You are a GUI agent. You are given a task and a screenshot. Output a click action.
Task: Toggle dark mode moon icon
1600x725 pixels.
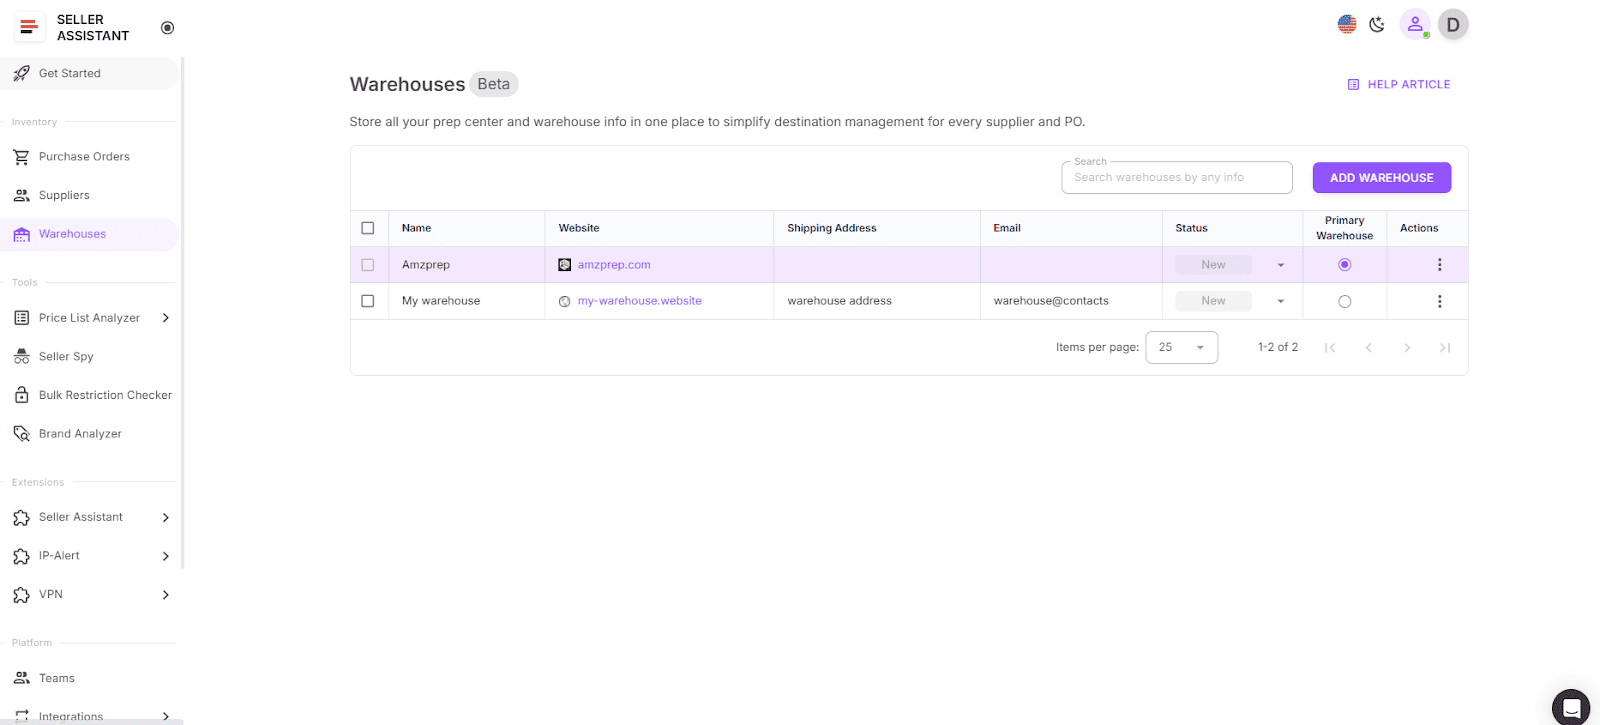click(x=1377, y=24)
